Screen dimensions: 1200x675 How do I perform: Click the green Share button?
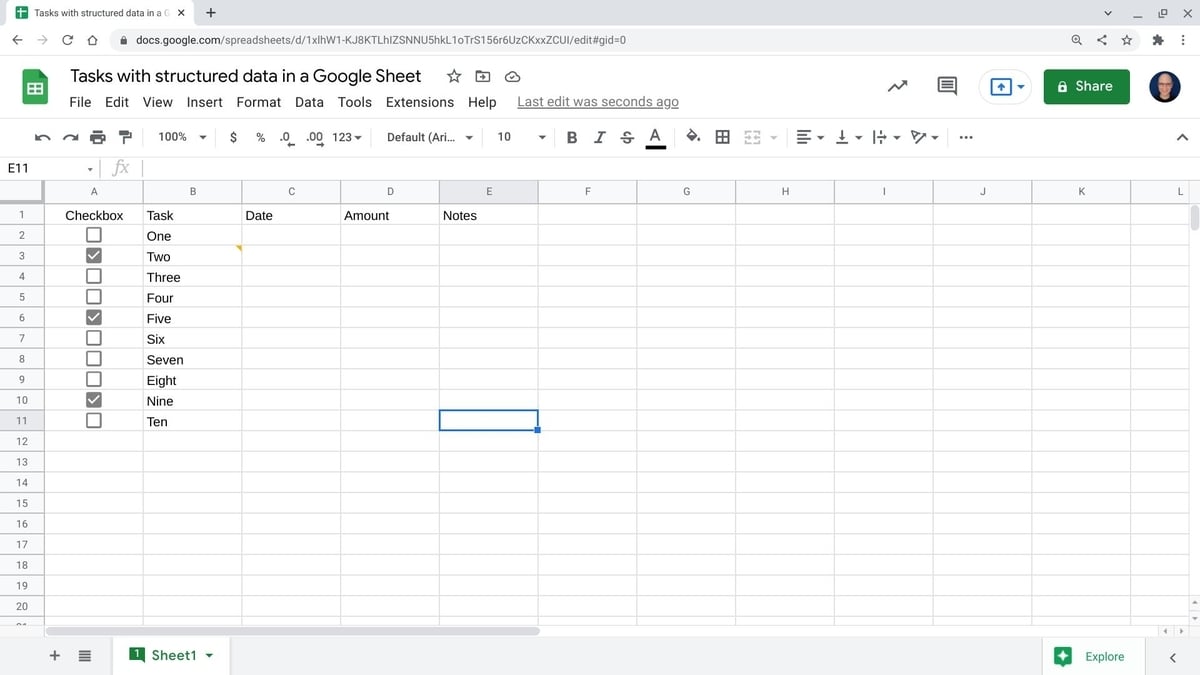tap(1086, 86)
